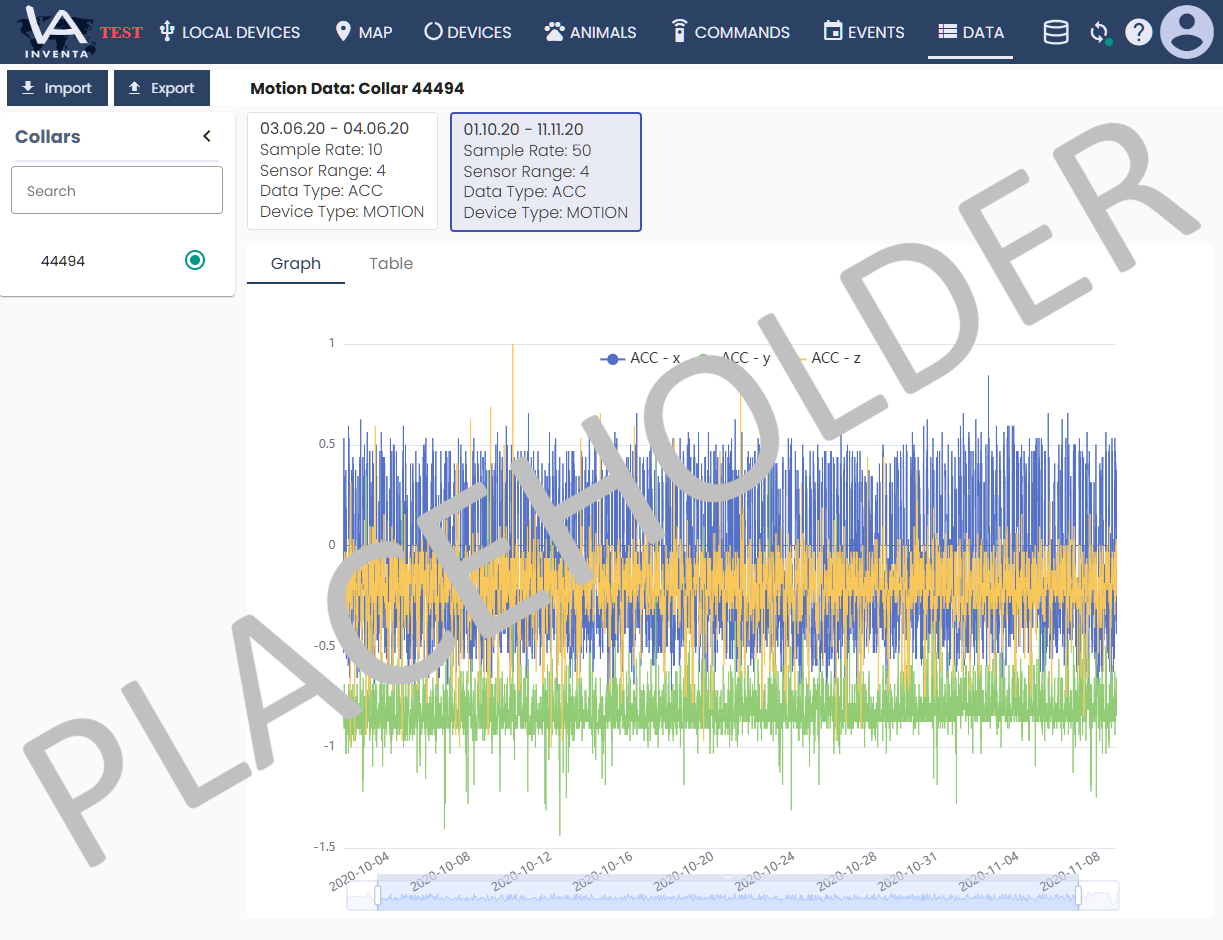Navigate to Commands page

coord(729,32)
